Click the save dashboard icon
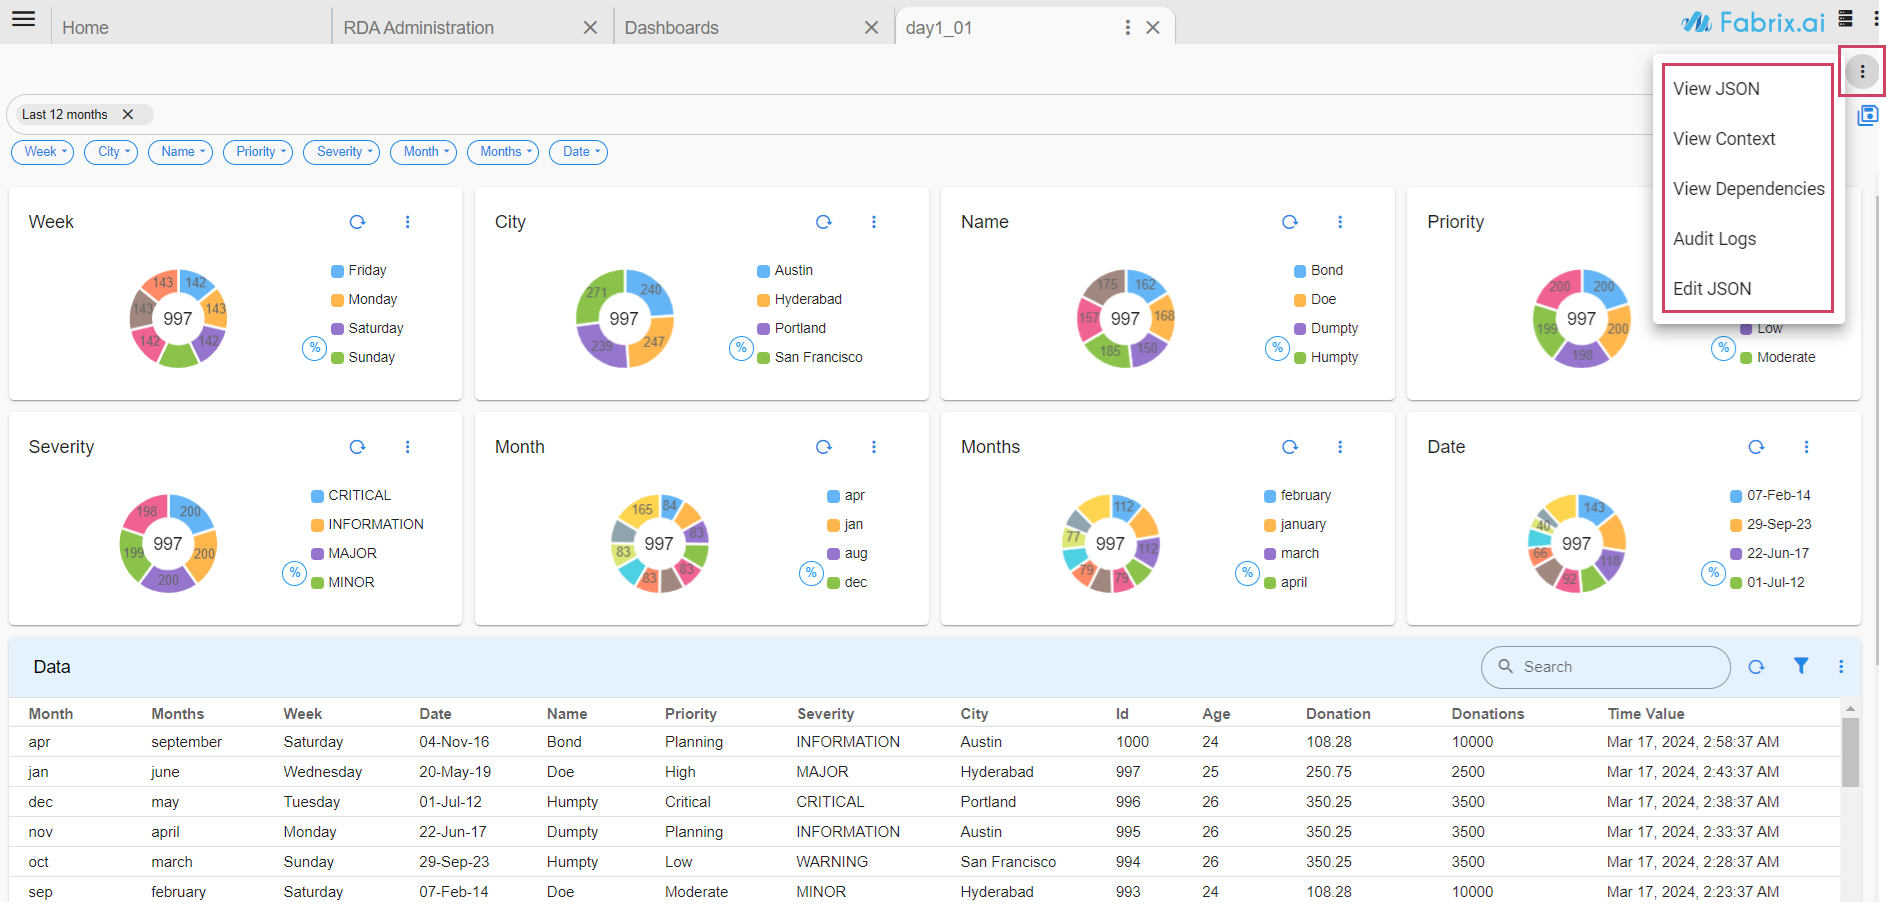Viewport: 1888px width, 905px height. coord(1866,116)
